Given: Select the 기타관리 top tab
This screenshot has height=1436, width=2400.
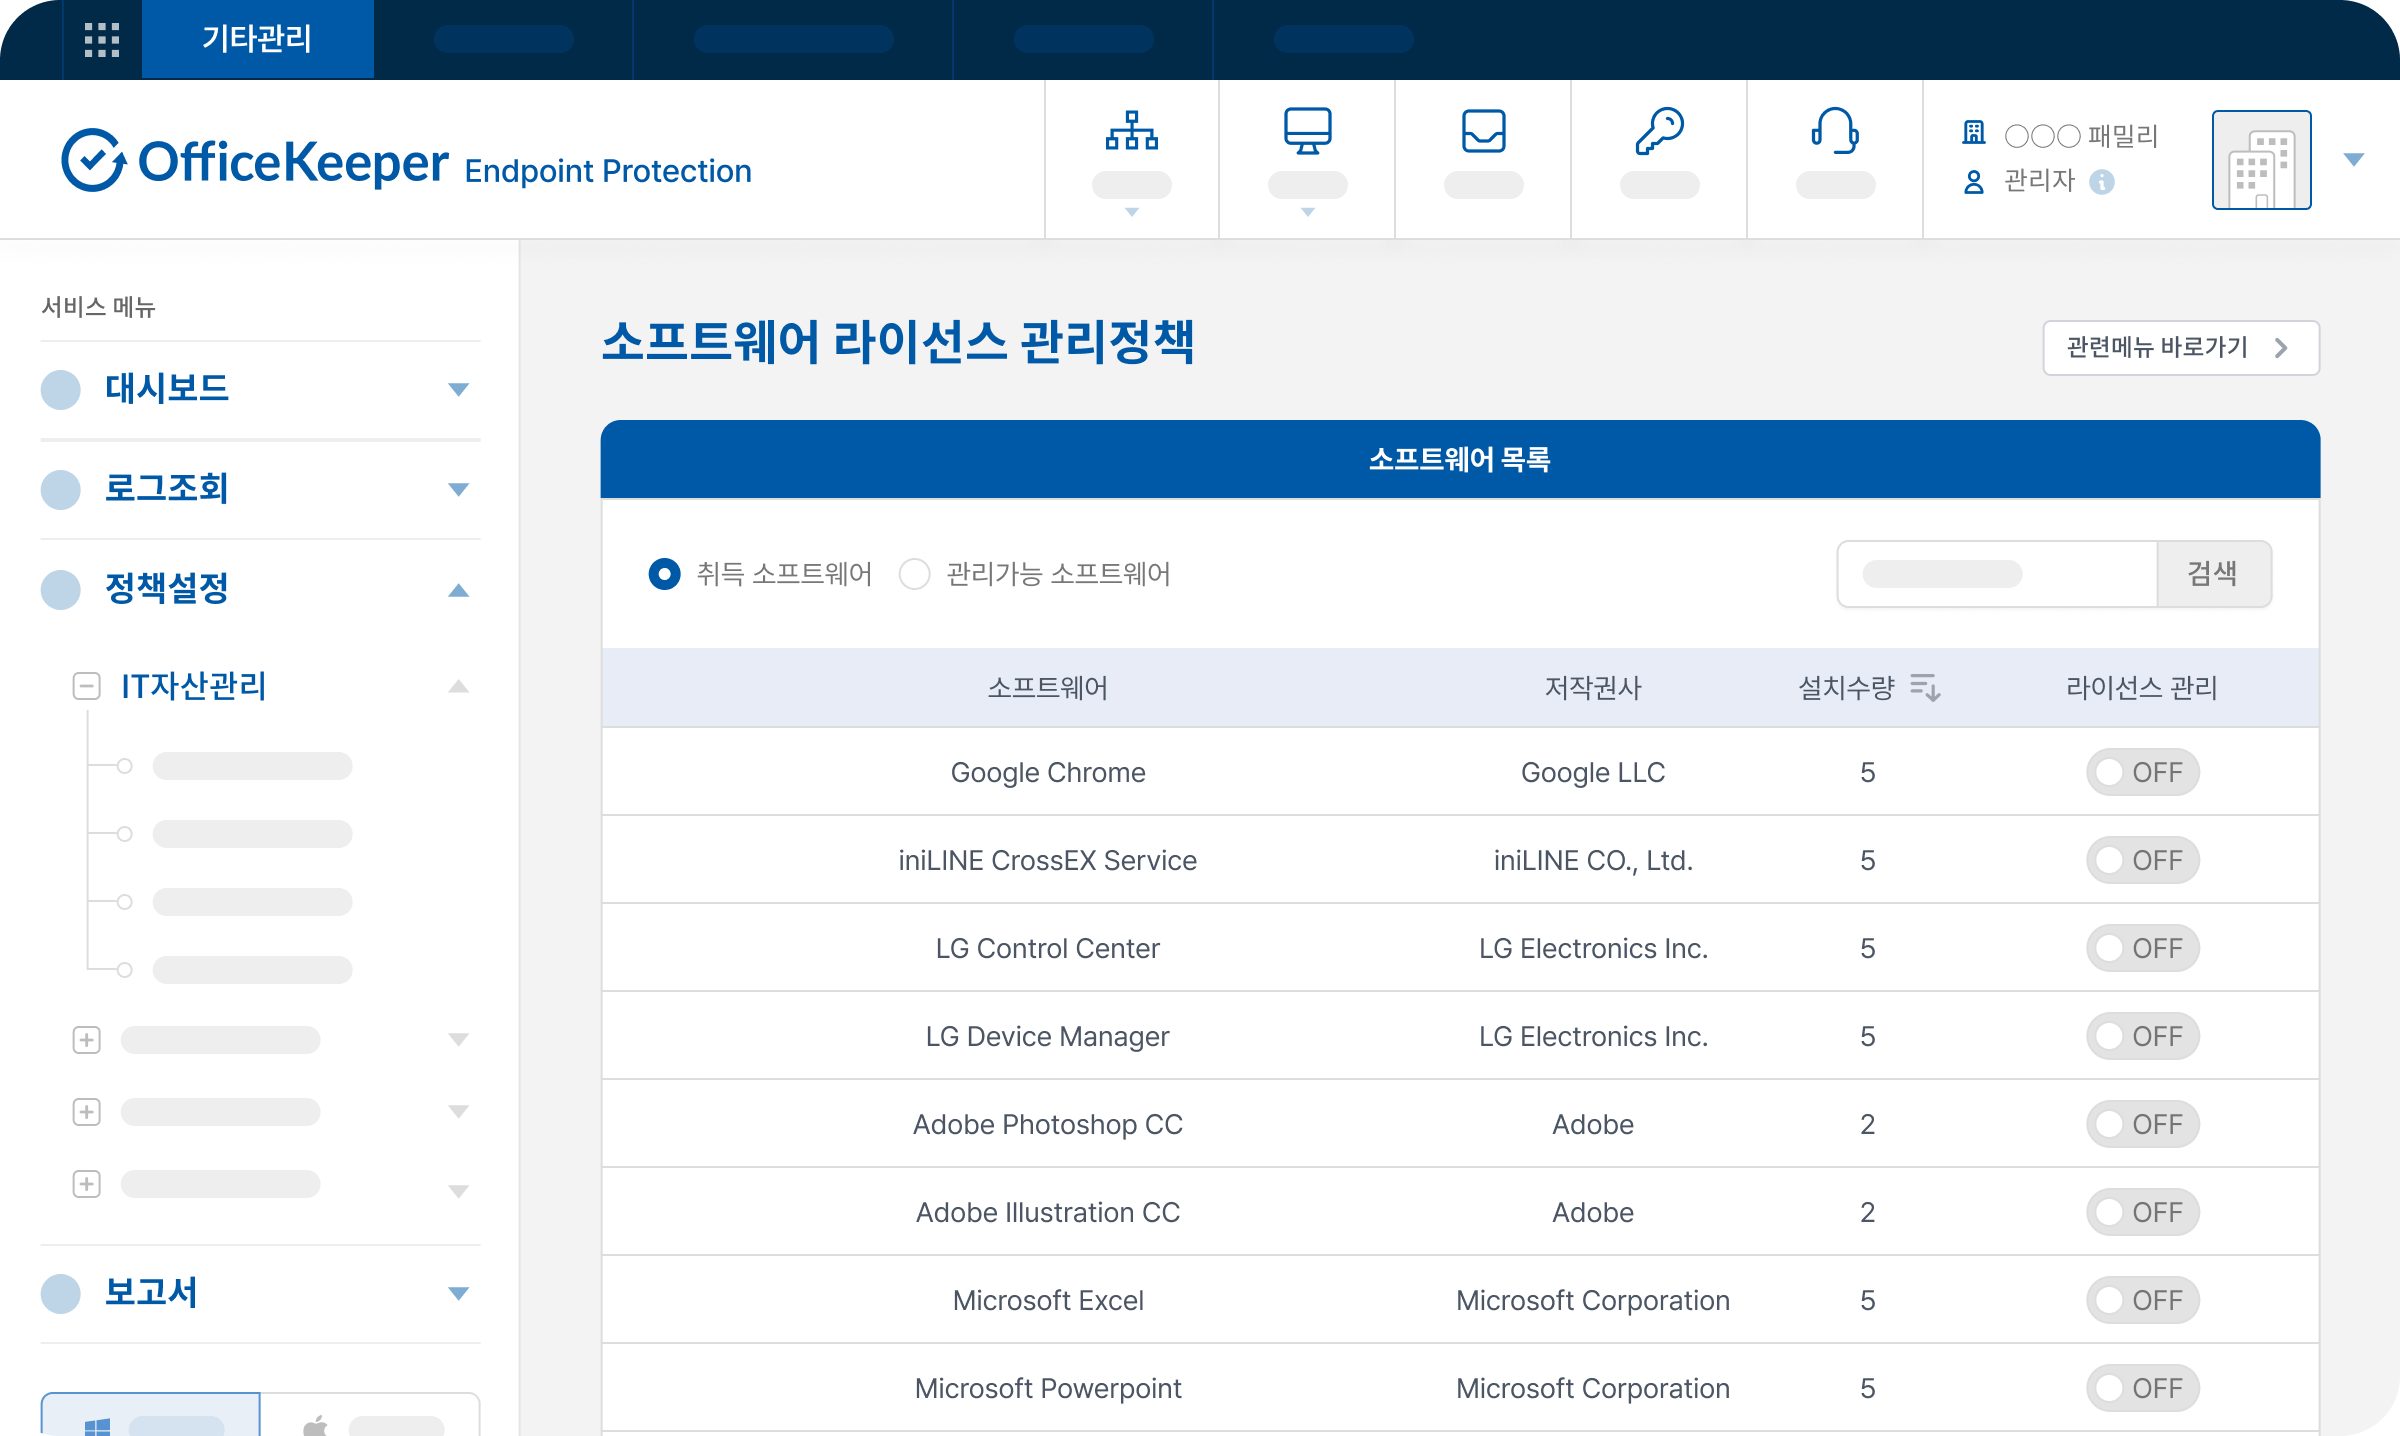Looking at the screenshot, I should 257,39.
